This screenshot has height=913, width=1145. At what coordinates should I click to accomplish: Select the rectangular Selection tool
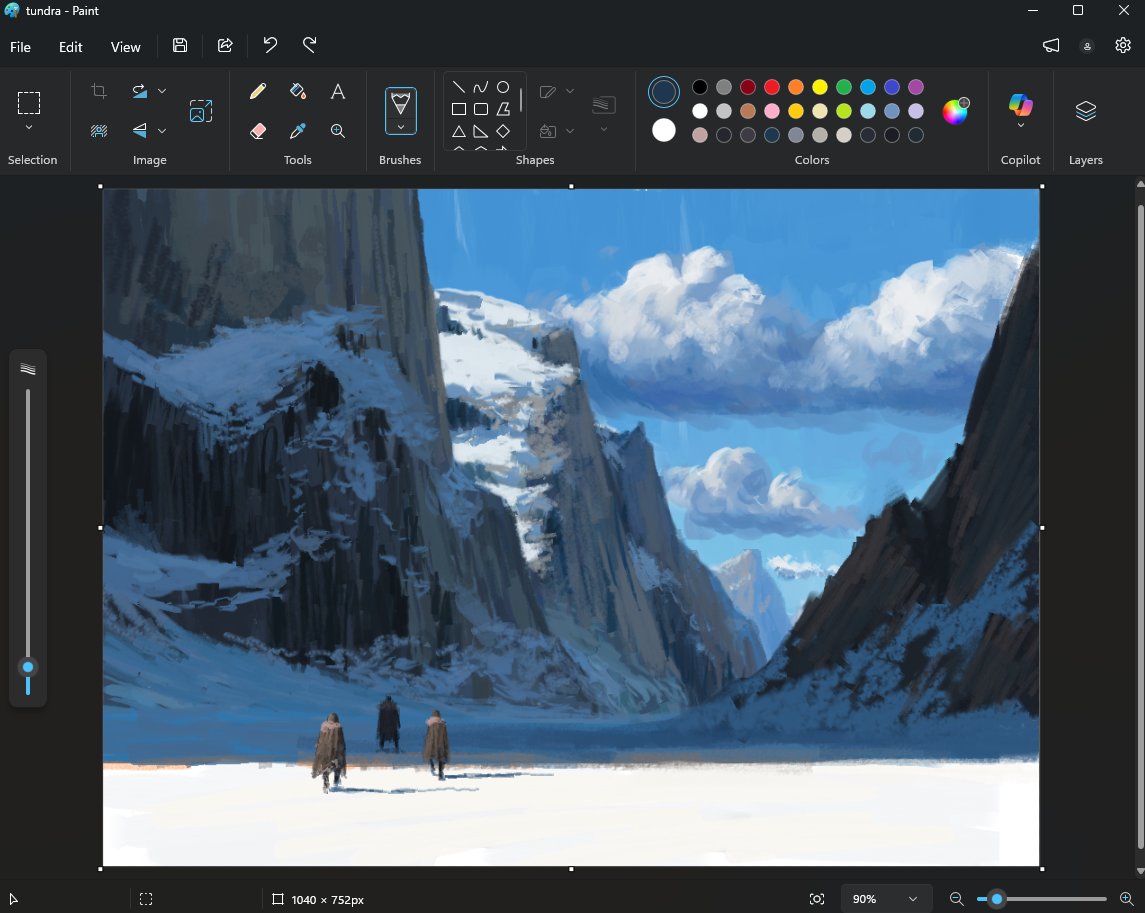(x=29, y=103)
